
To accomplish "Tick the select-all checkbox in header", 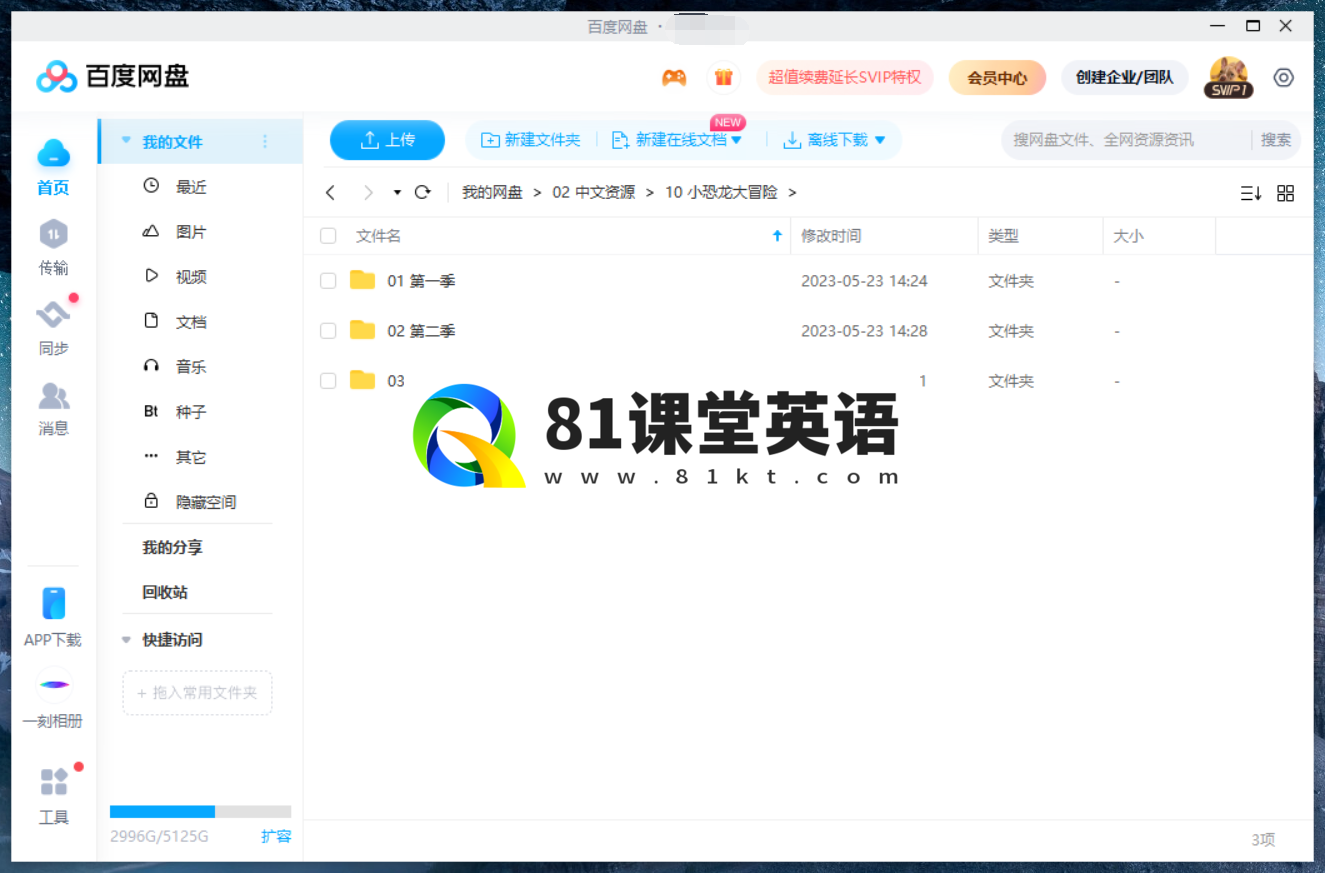I will (x=328, y=236).
